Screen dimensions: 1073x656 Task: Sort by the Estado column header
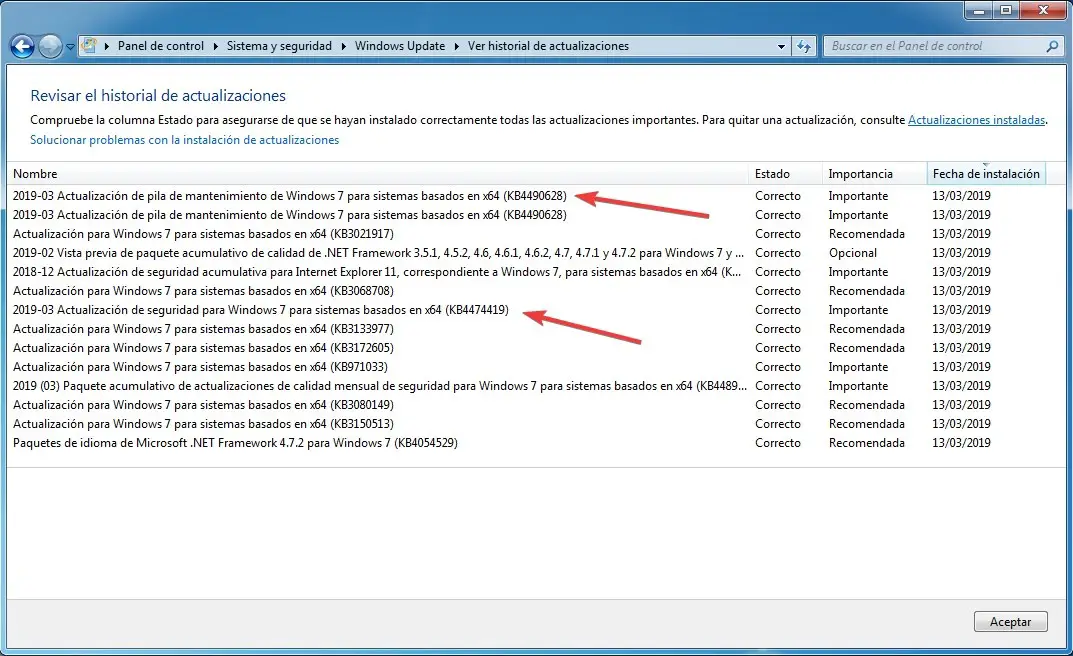point(786,174)
